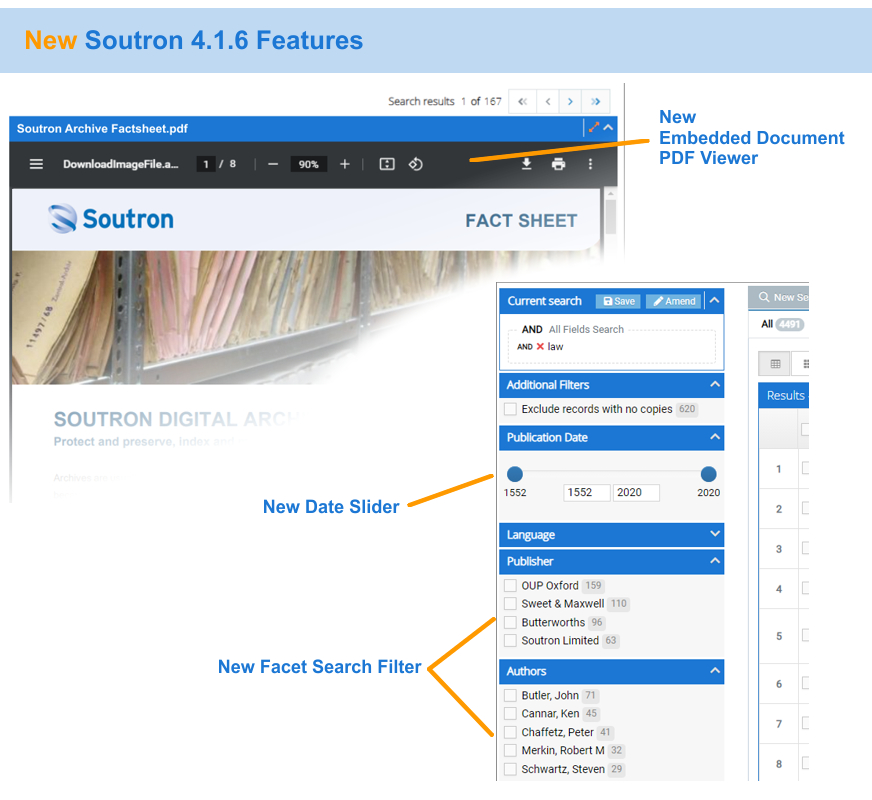Open the PDF viewer sidebar hamburger menu

point(36,164)
